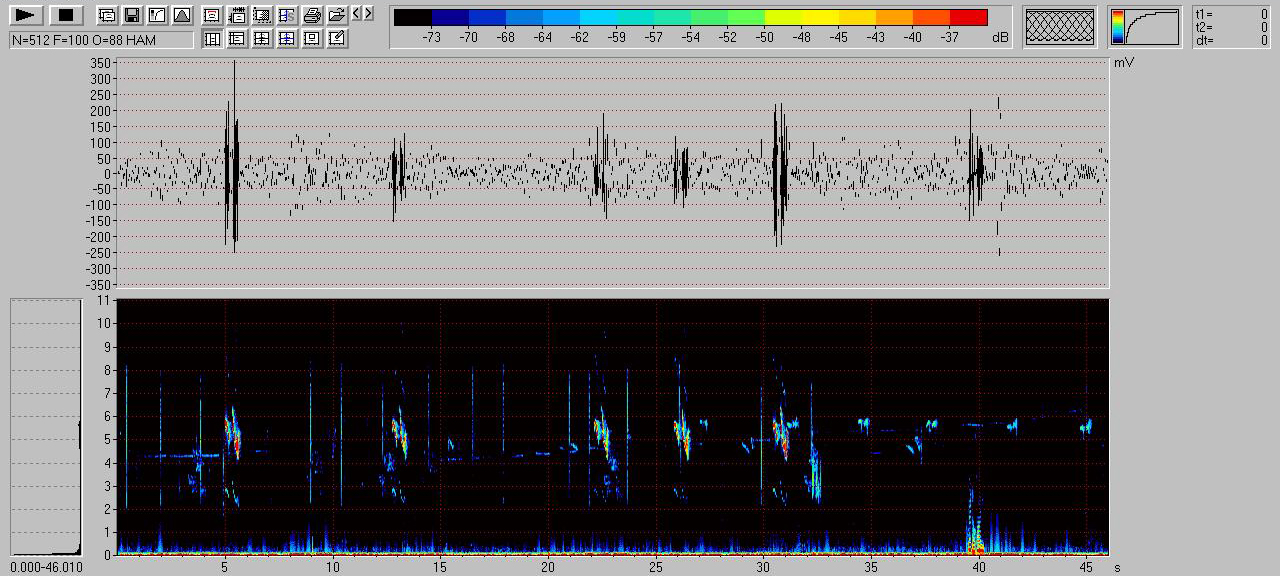
Task: Click the left arrow navigation button
Action: [x=357, y=13]
